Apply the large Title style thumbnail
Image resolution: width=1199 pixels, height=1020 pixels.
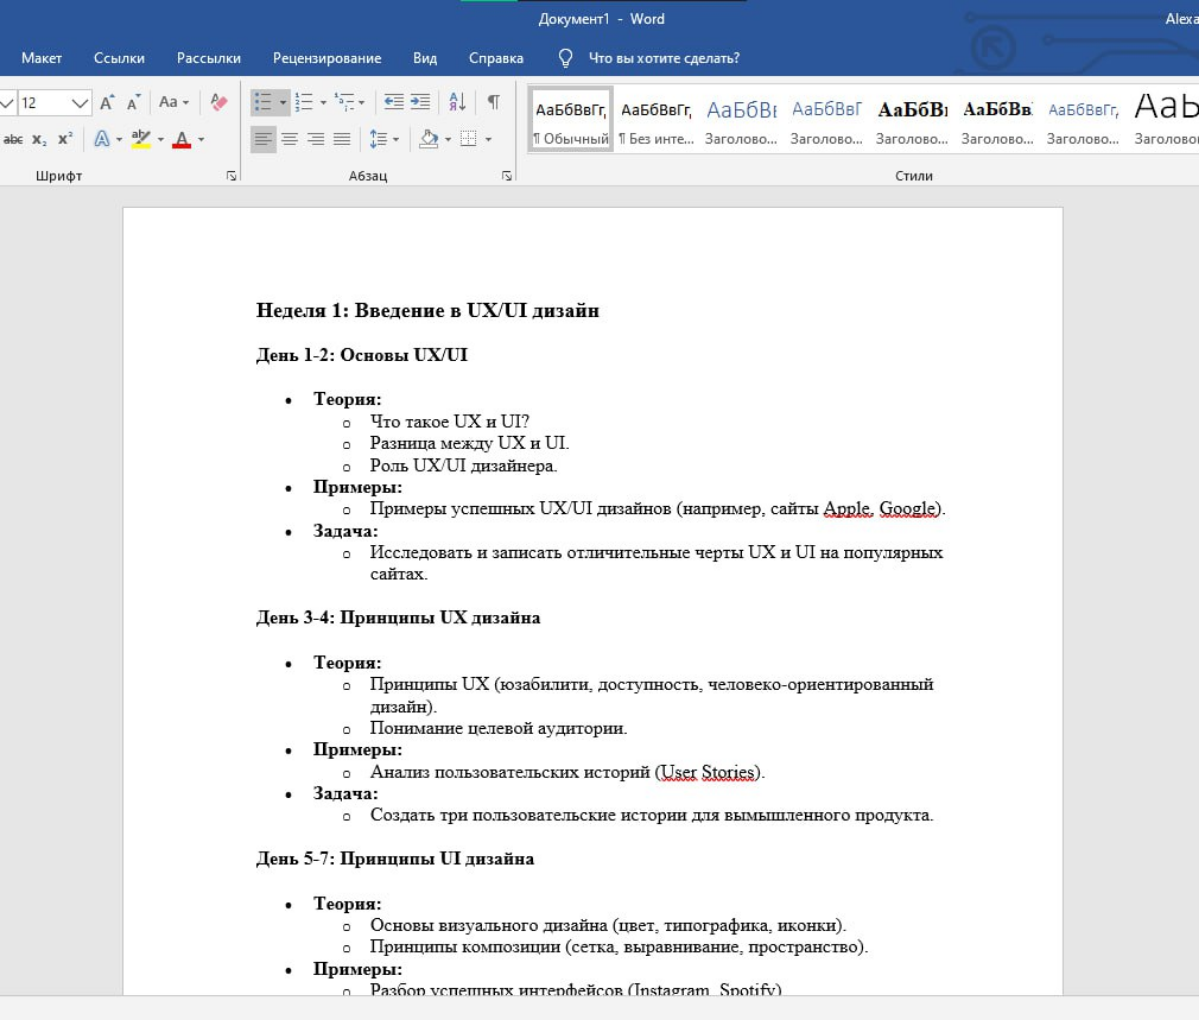1165,119
